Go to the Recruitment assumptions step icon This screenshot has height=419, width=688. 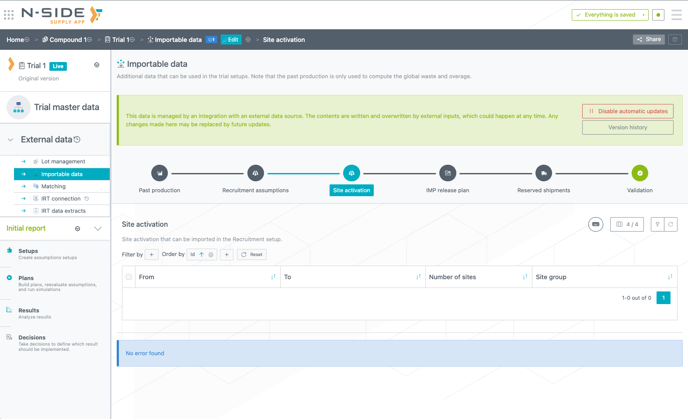[x=255, y=173]
